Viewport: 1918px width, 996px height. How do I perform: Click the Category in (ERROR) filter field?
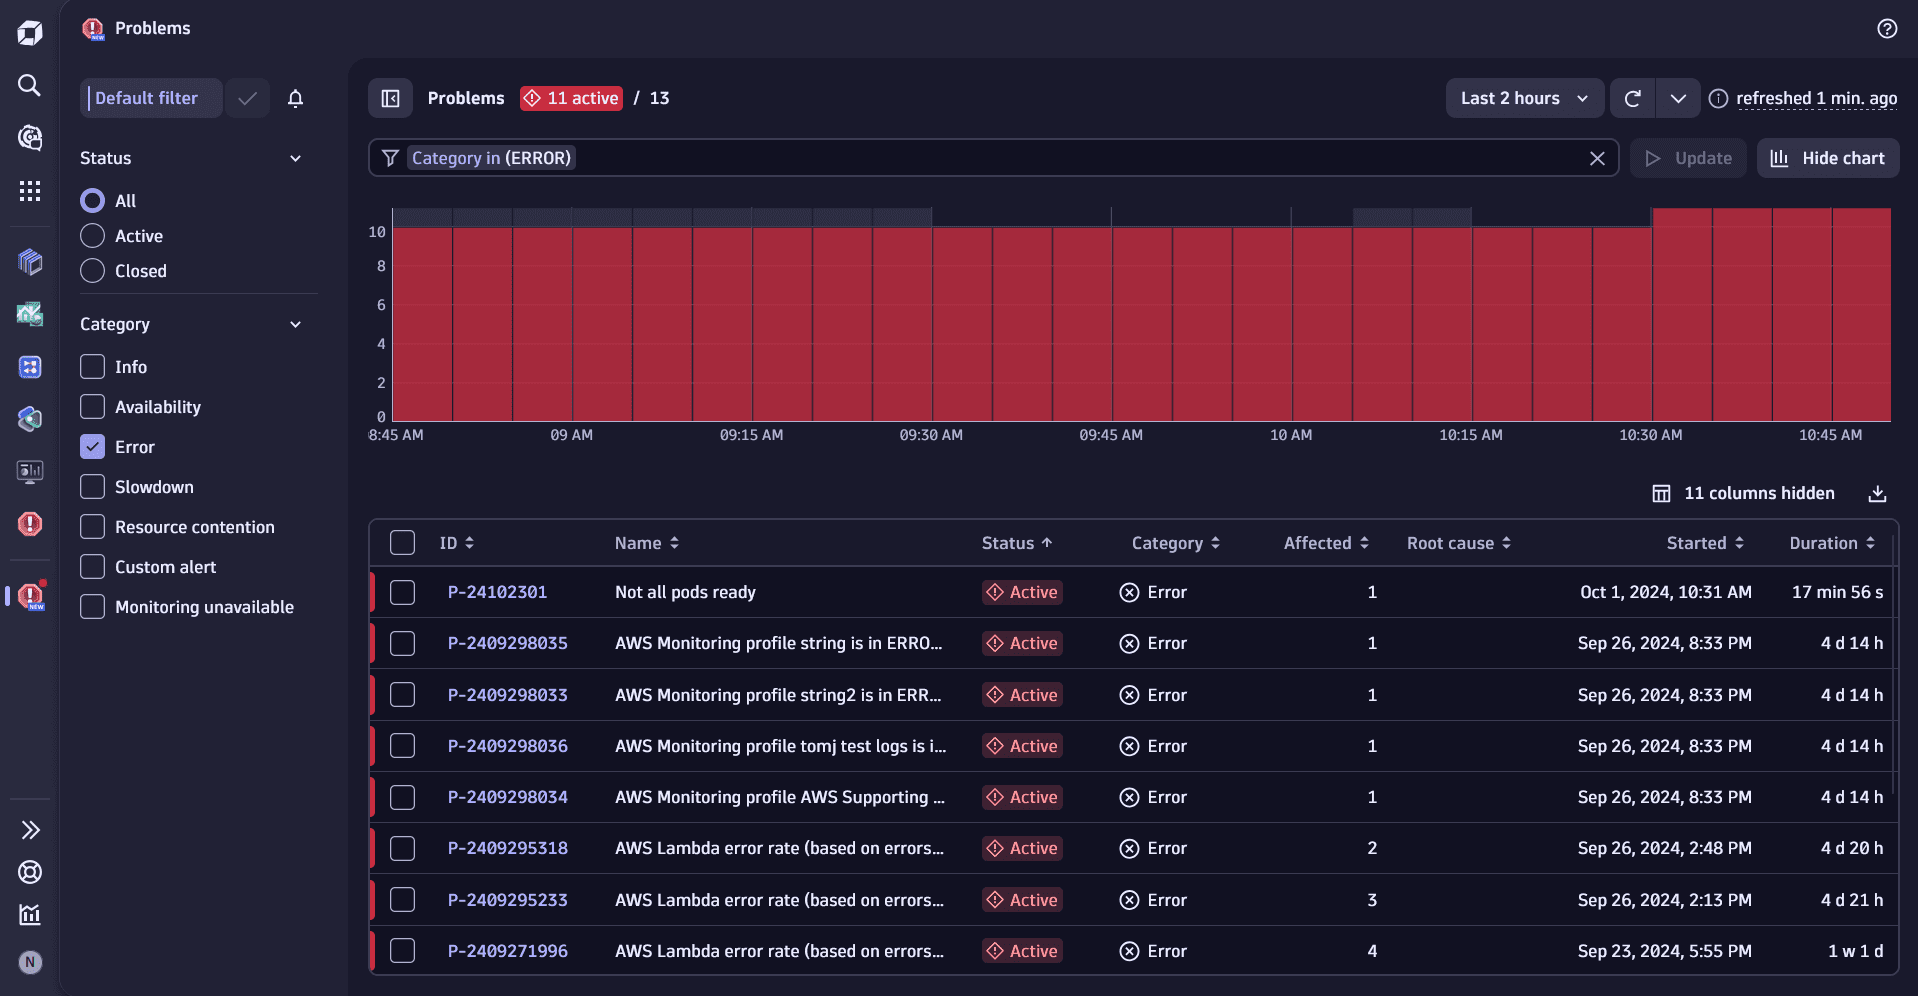(993, 158)
